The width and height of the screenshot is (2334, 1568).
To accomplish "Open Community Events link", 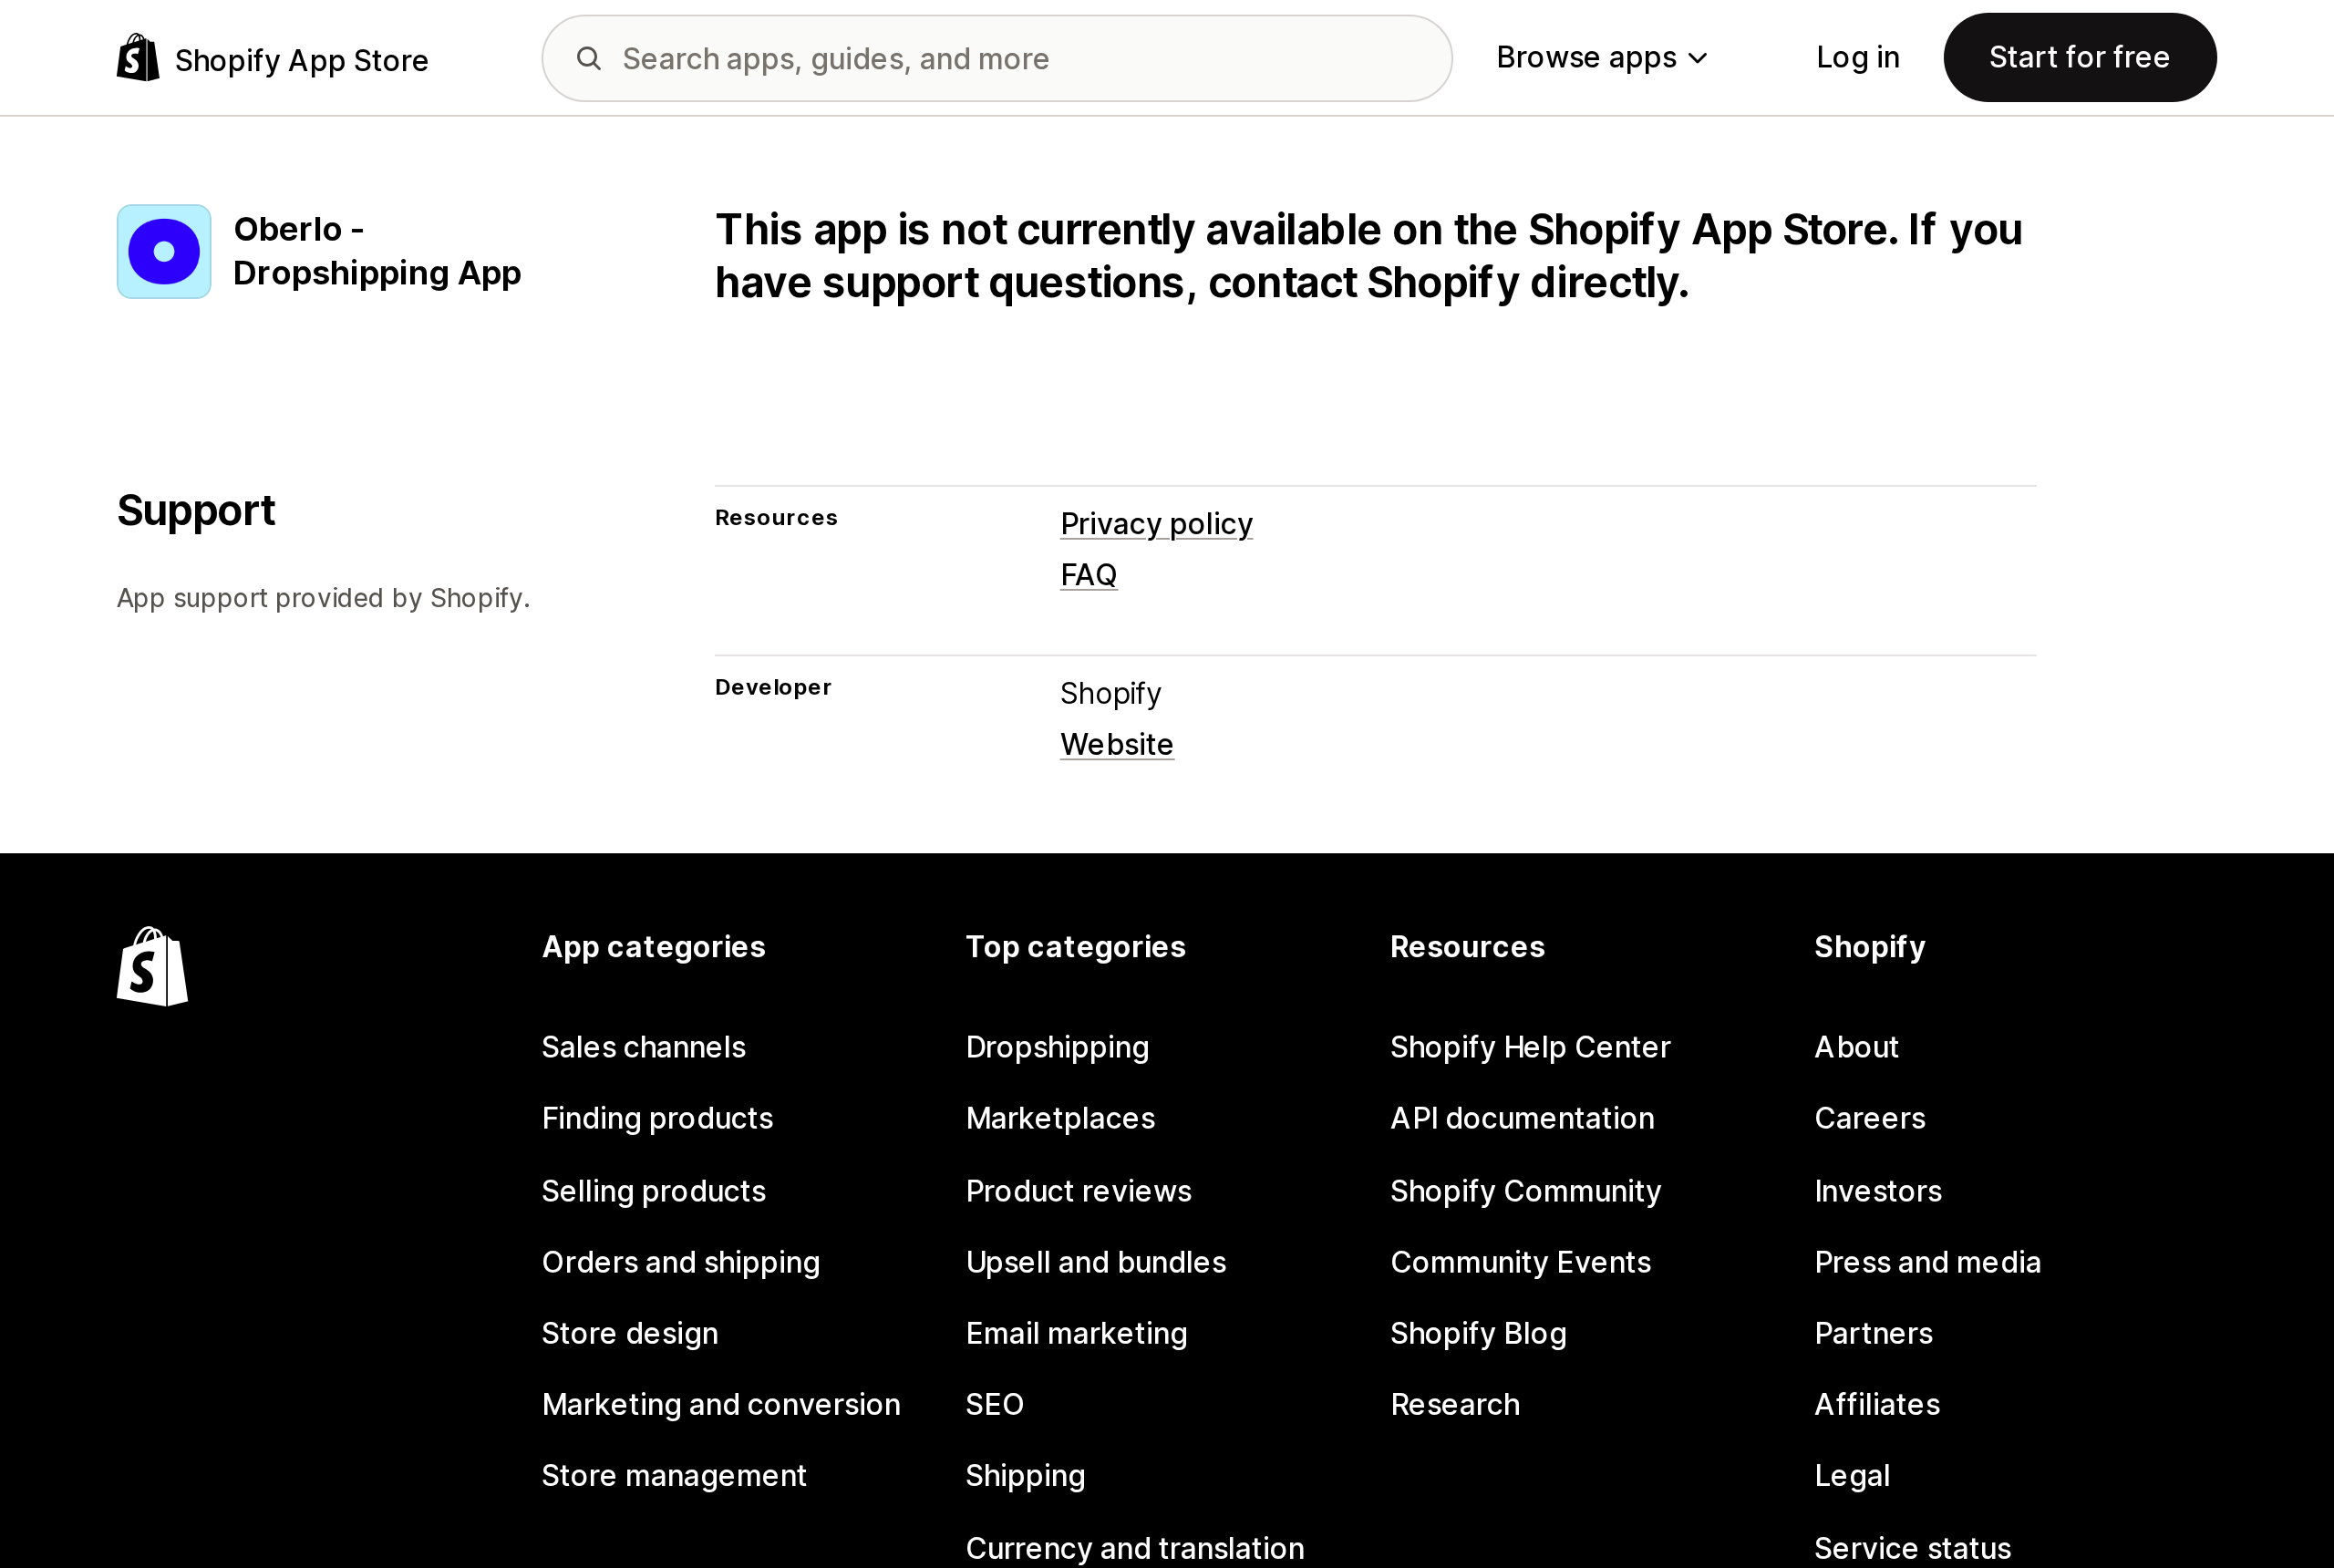I will (x=1521, y=1262).
